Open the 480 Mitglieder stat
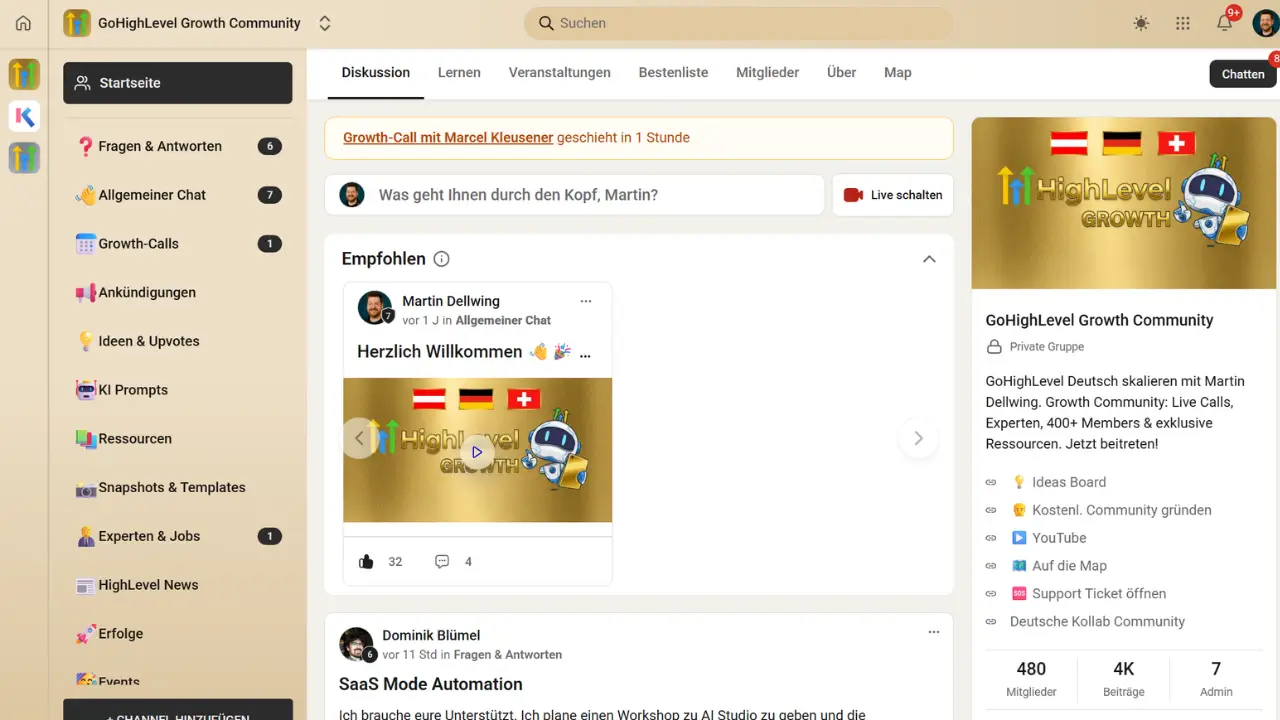 1031,678
